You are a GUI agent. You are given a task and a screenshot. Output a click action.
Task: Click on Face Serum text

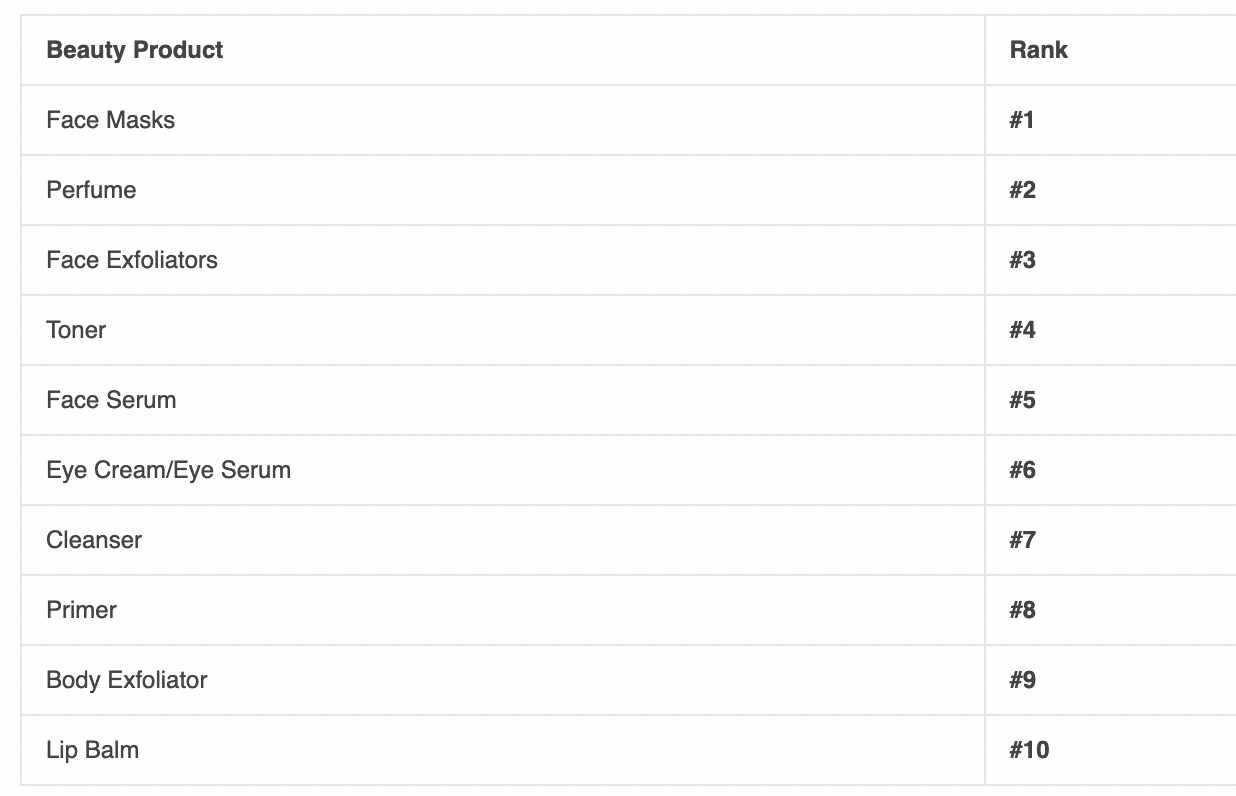[x=111, y=400]
